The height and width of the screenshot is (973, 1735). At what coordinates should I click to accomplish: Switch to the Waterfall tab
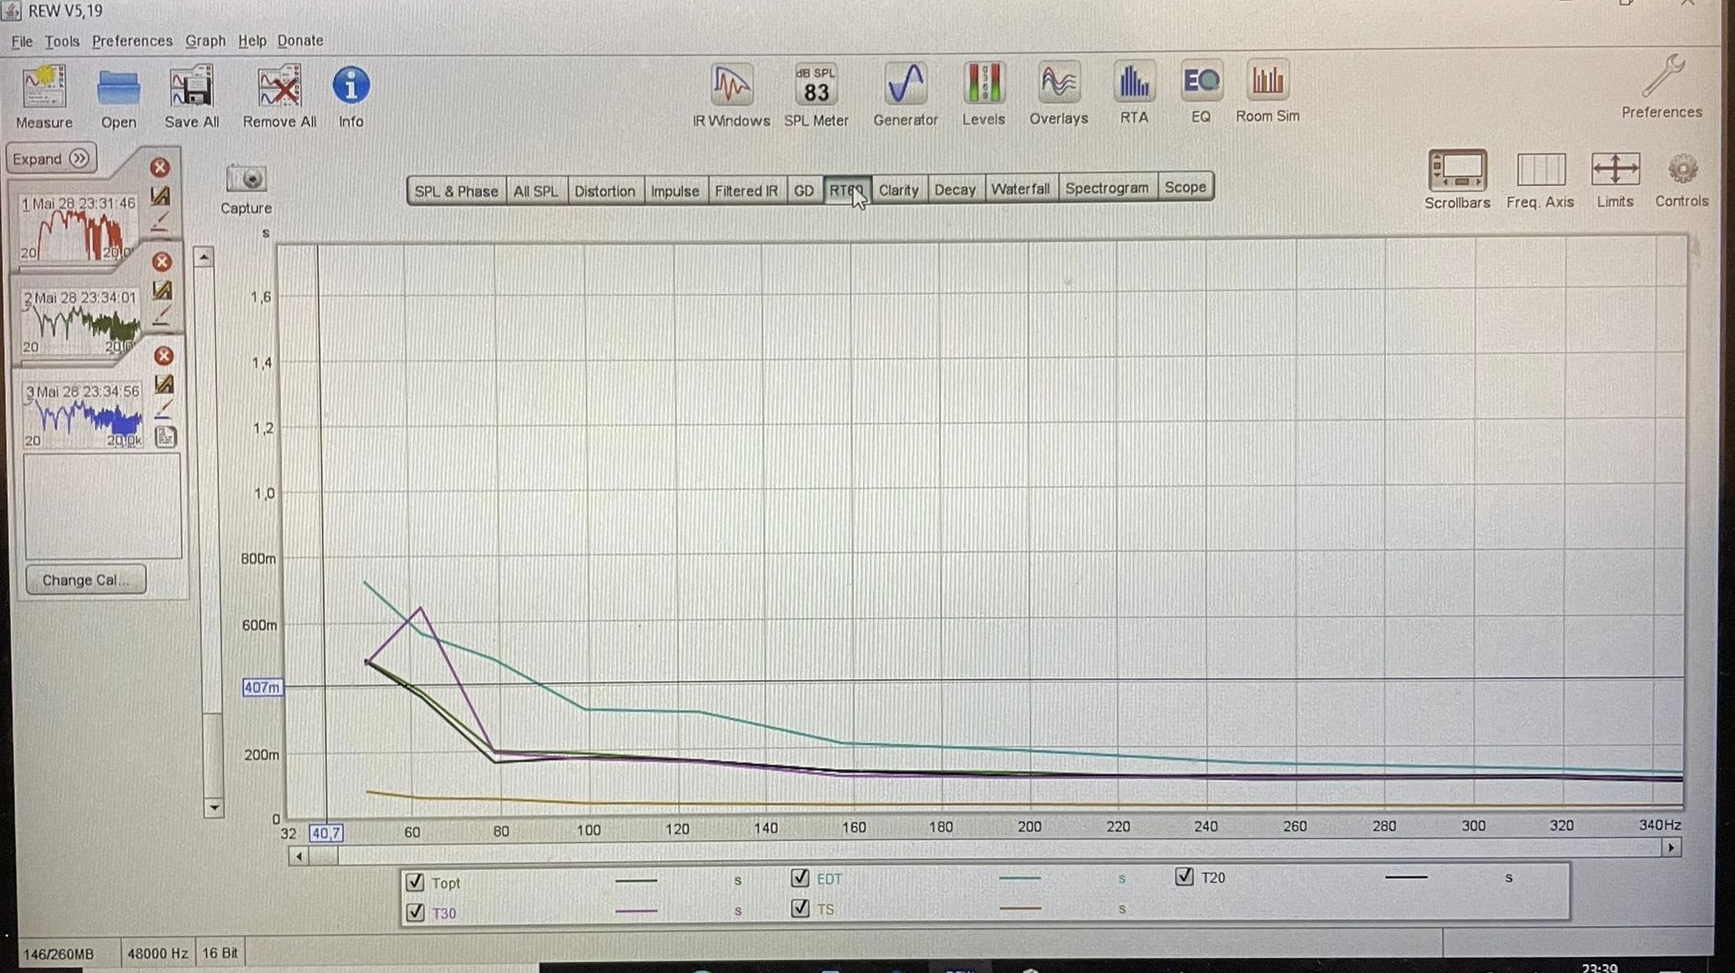[x=1019, y=188]
